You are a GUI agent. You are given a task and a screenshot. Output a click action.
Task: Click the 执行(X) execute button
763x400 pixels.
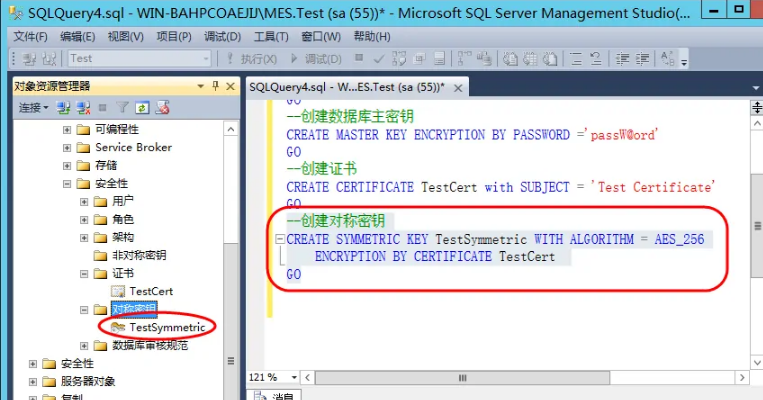coord(252,59)
